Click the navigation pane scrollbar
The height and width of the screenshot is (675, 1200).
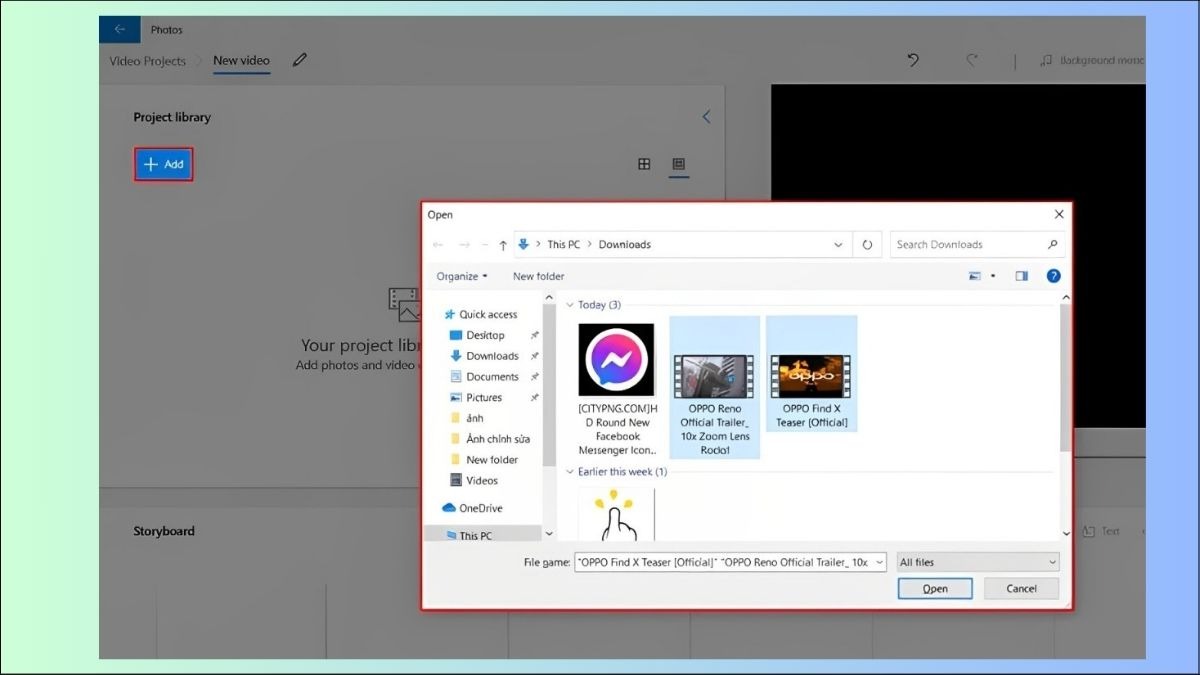coord(549,384)
